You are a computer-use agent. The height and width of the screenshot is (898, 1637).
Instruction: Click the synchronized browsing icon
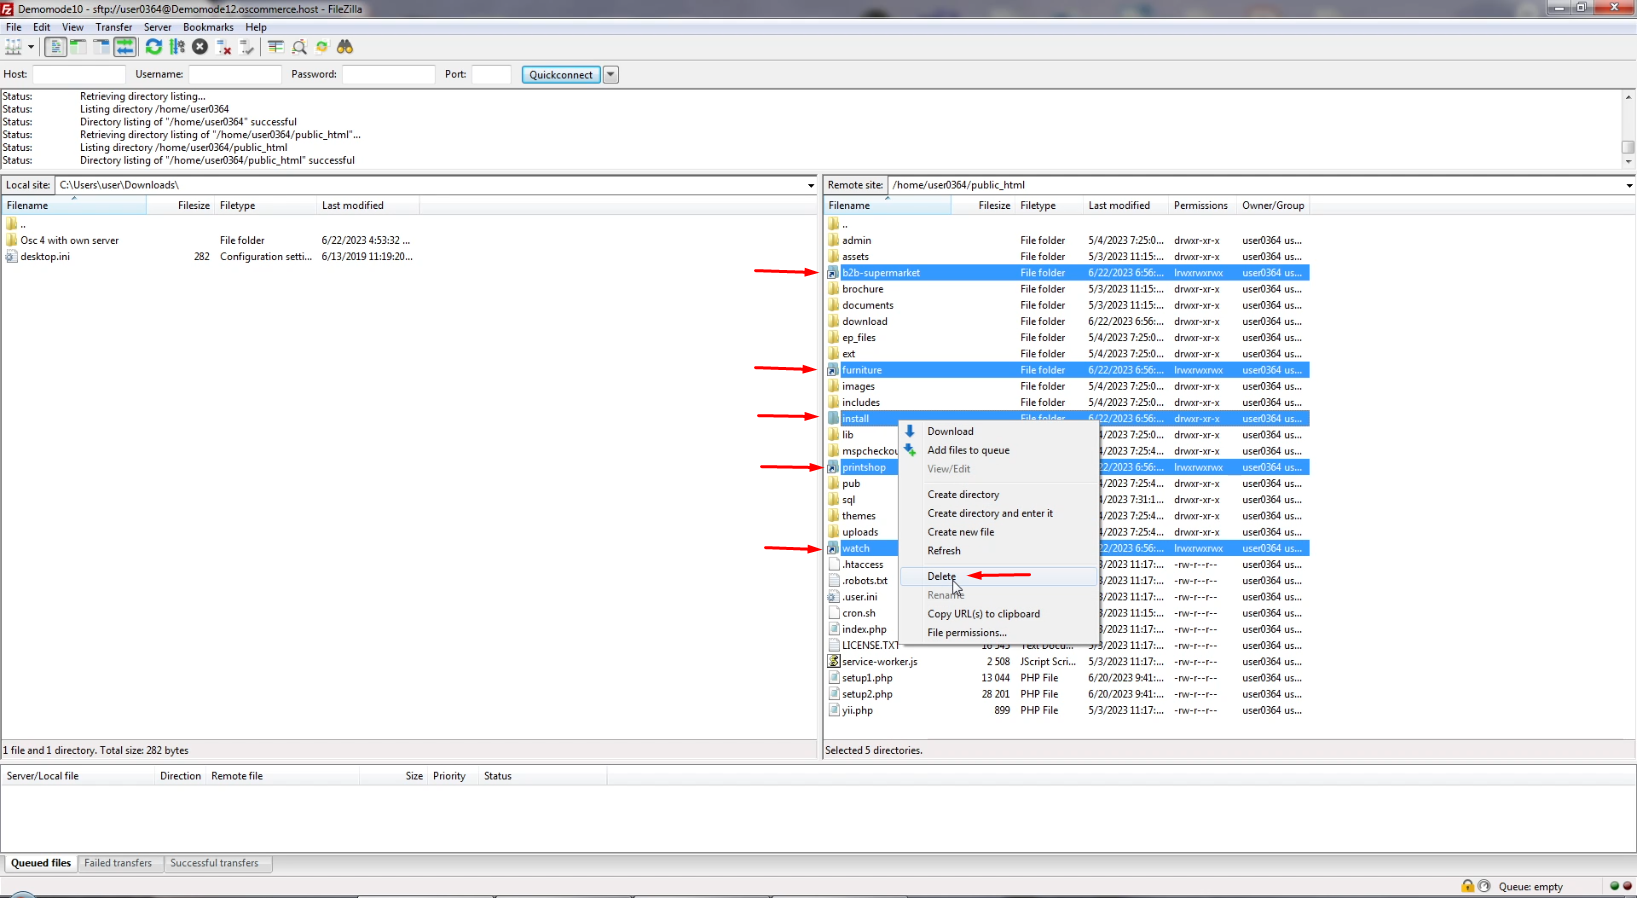(x=321, y=47)
